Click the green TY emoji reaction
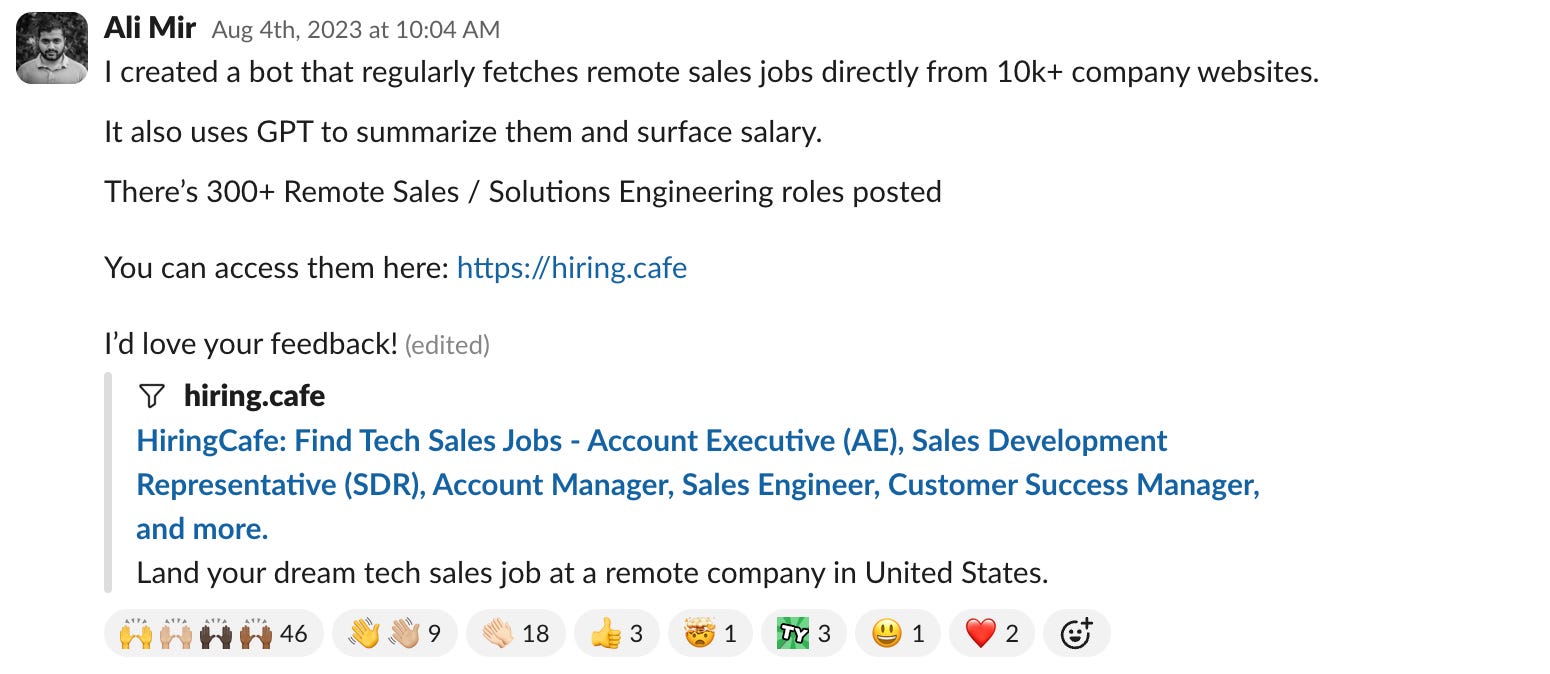The image size is (1550, 674). [x=804, y=633]
